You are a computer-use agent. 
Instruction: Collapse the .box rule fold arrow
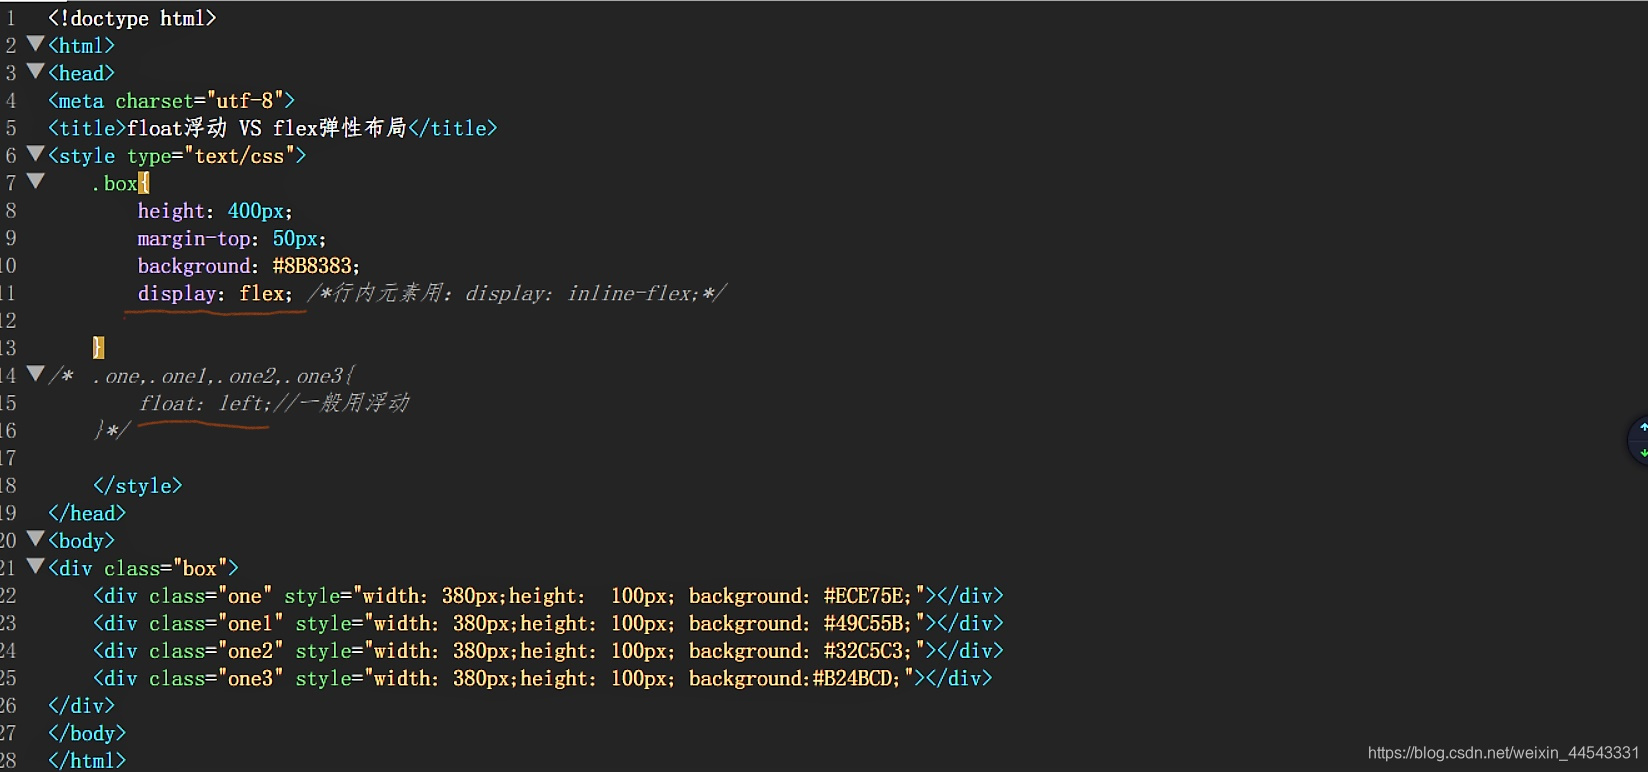coord(36,181)
